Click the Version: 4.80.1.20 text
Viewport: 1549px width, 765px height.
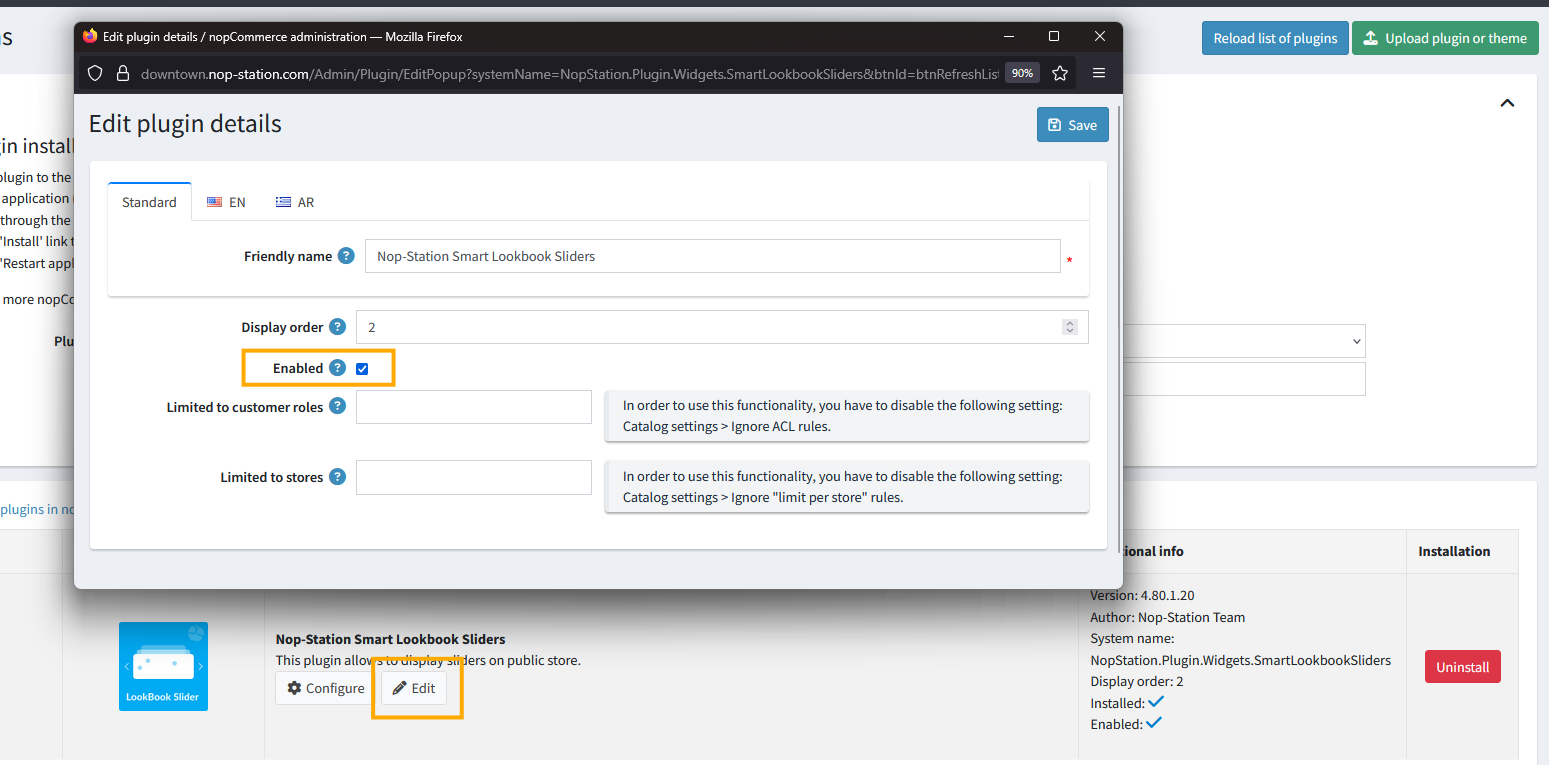[x=1142, y=595]
